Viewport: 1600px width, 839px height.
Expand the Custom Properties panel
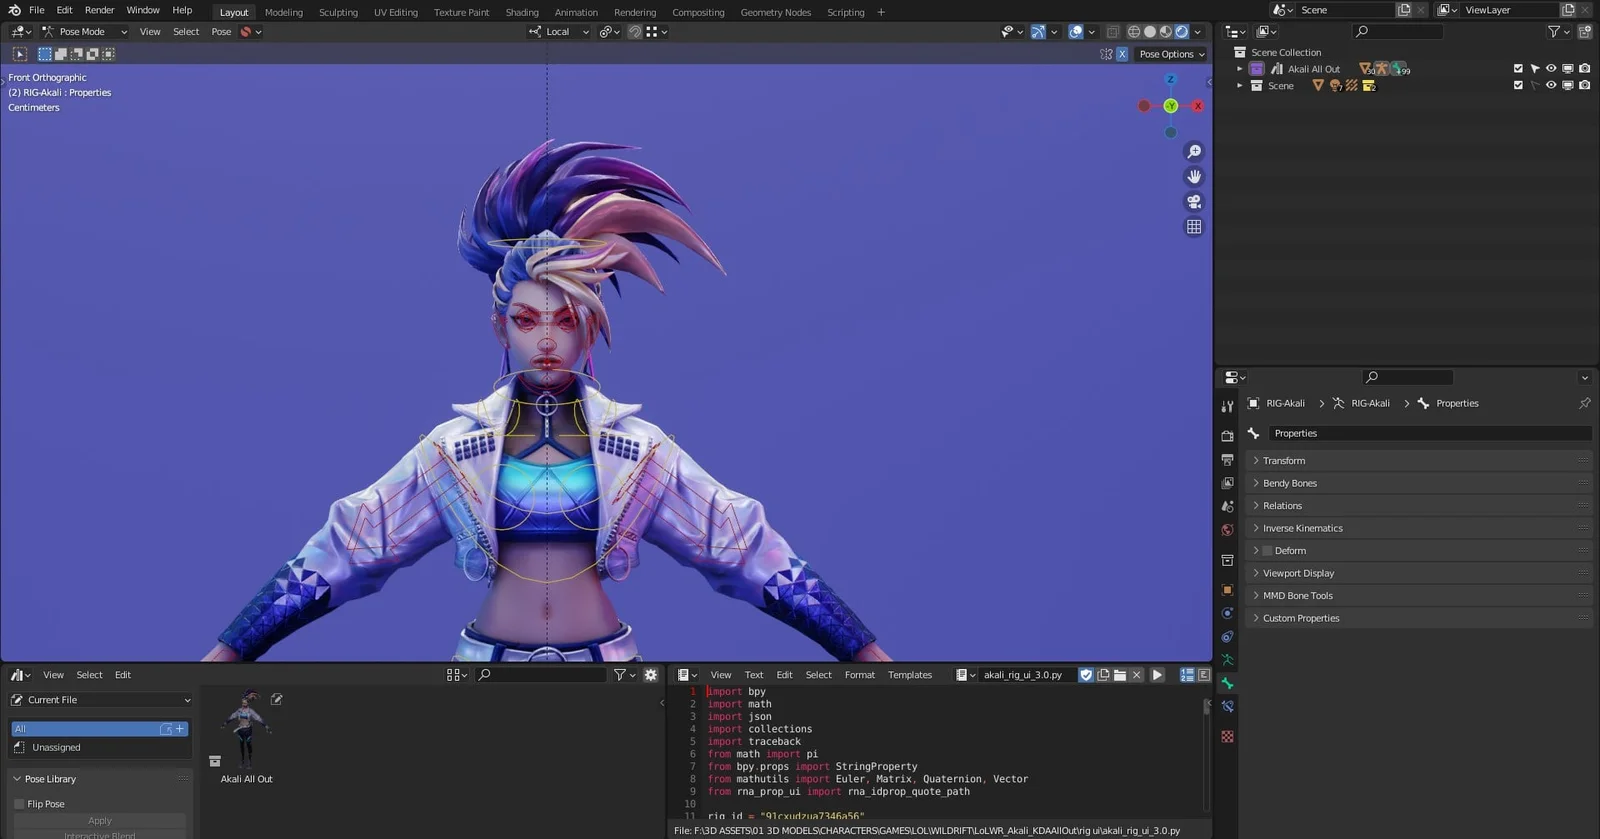1421,618
